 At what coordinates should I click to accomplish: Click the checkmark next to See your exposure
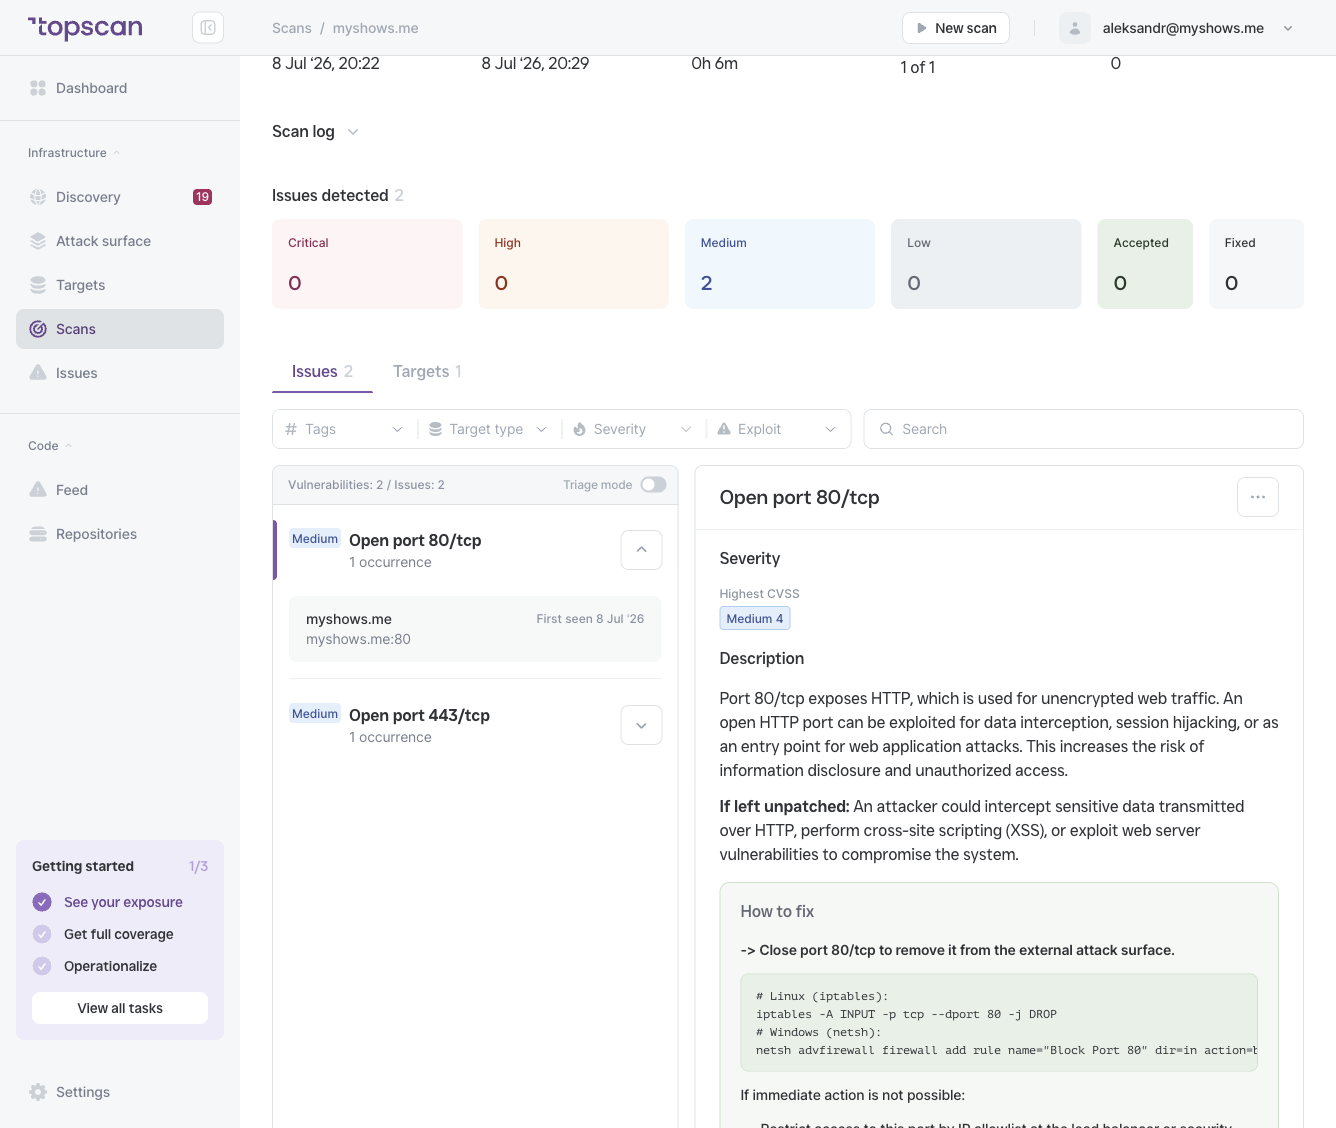click(42, 902)
